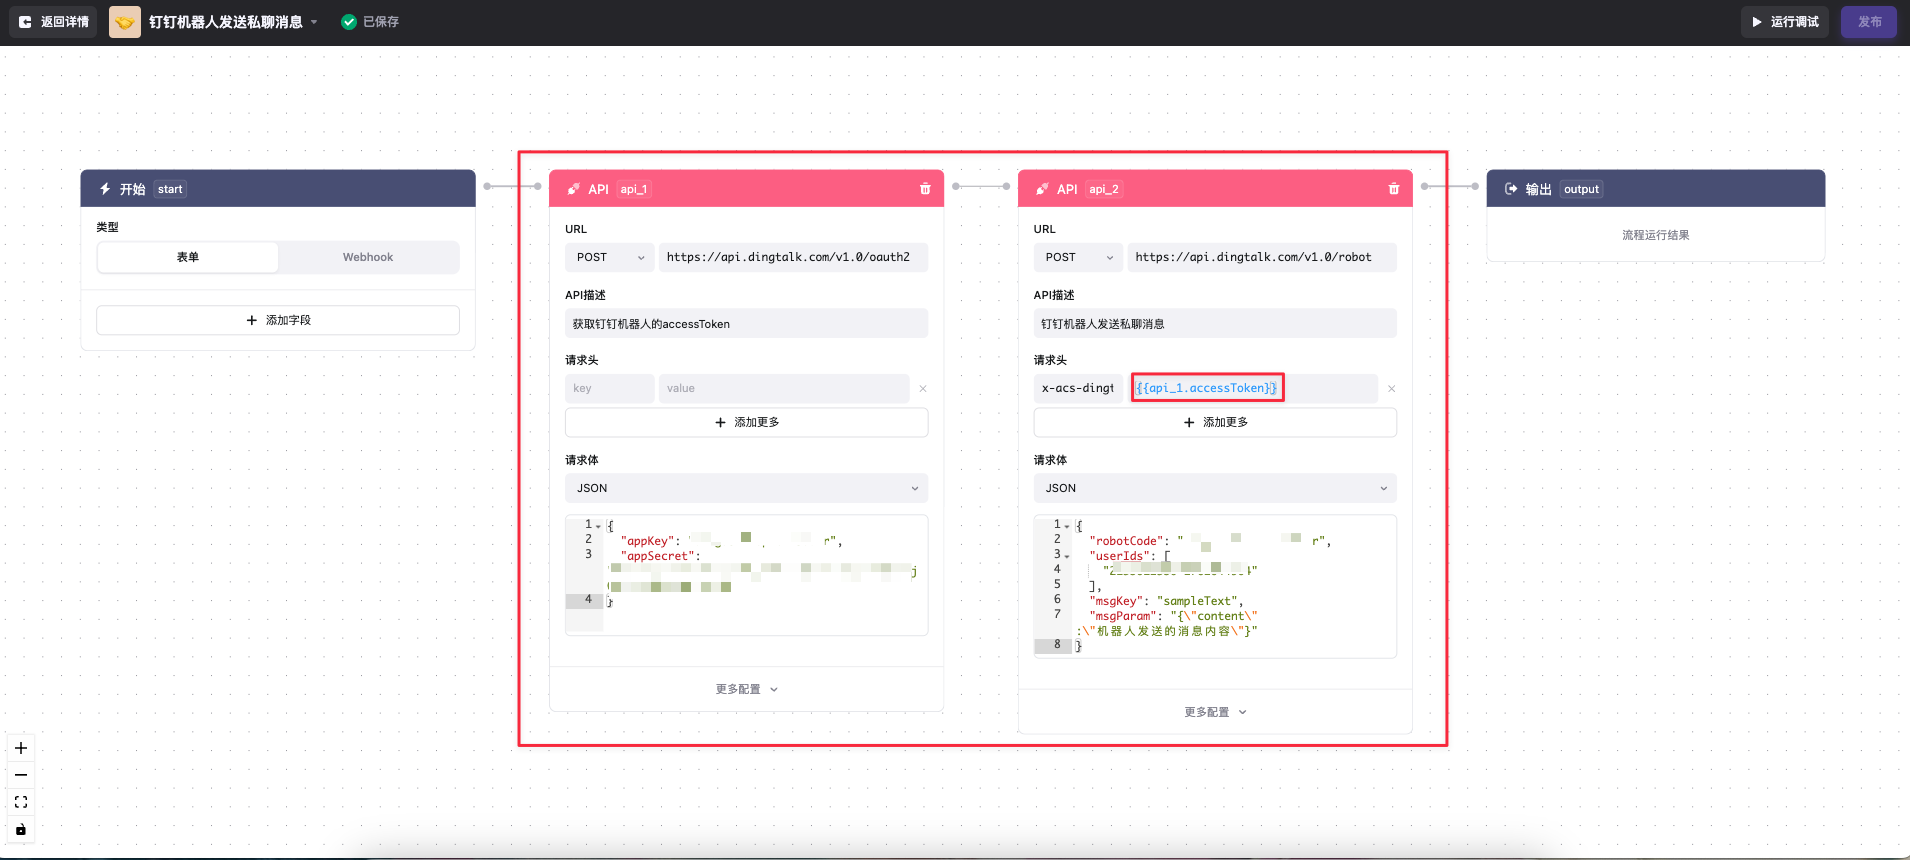Click the 流程运行结果 text in output node
Viewport: 1910px width, 860px height.
pos(1656,235)
